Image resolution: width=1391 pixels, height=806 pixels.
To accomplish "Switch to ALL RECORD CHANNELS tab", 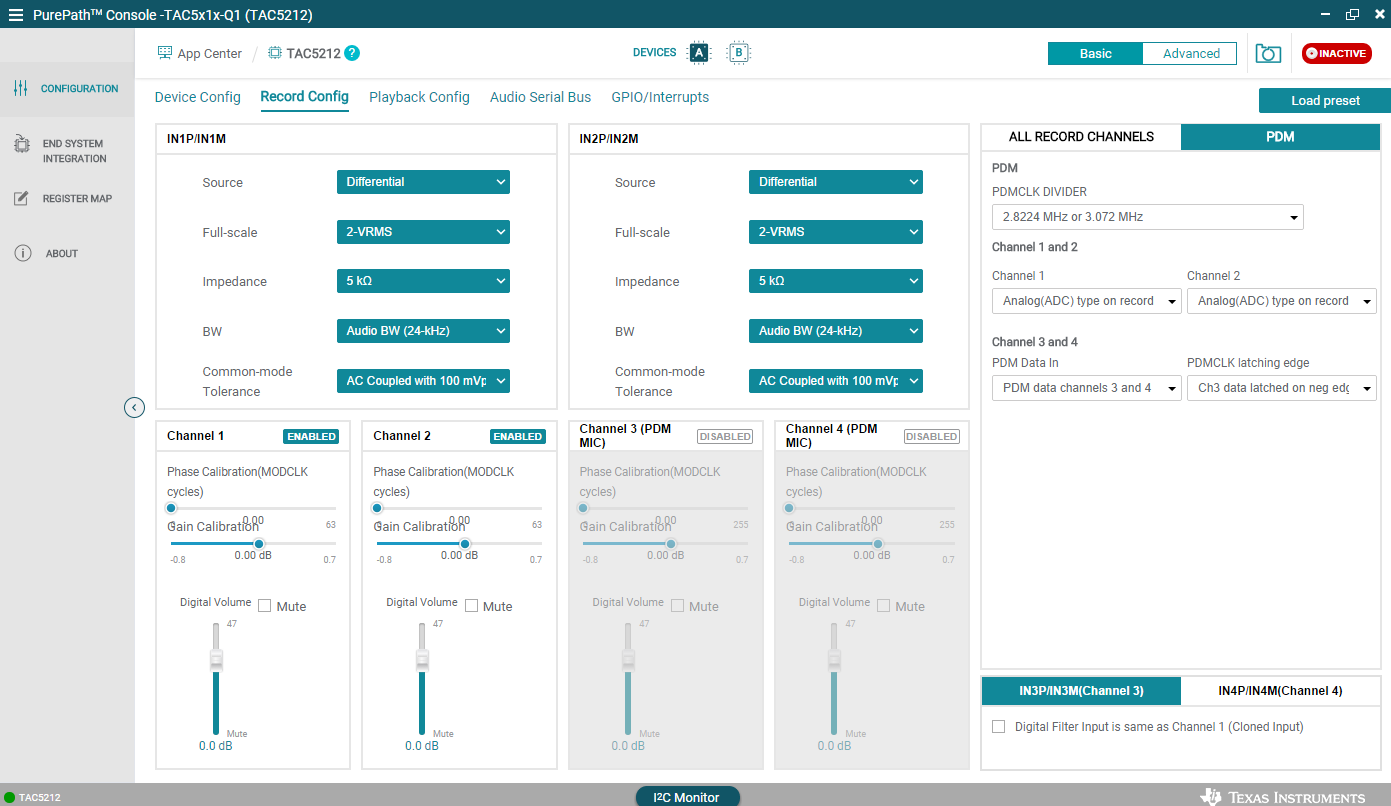I will pos(1081,137).
